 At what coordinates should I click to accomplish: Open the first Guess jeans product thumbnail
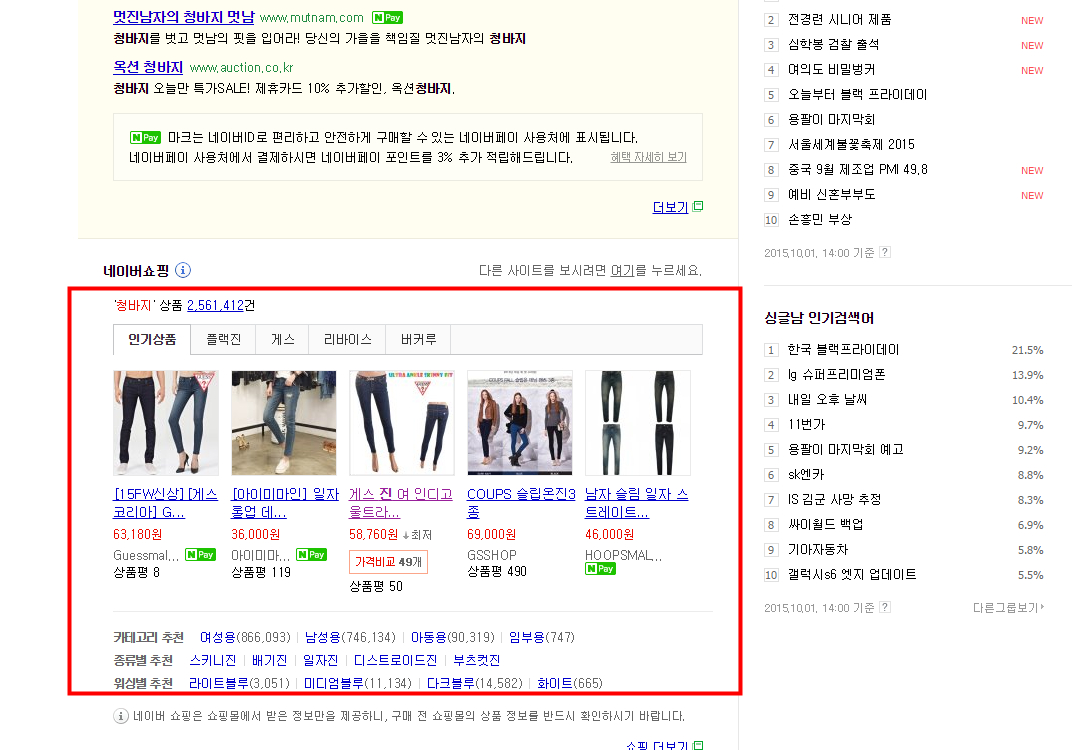[x=165, y=423]
